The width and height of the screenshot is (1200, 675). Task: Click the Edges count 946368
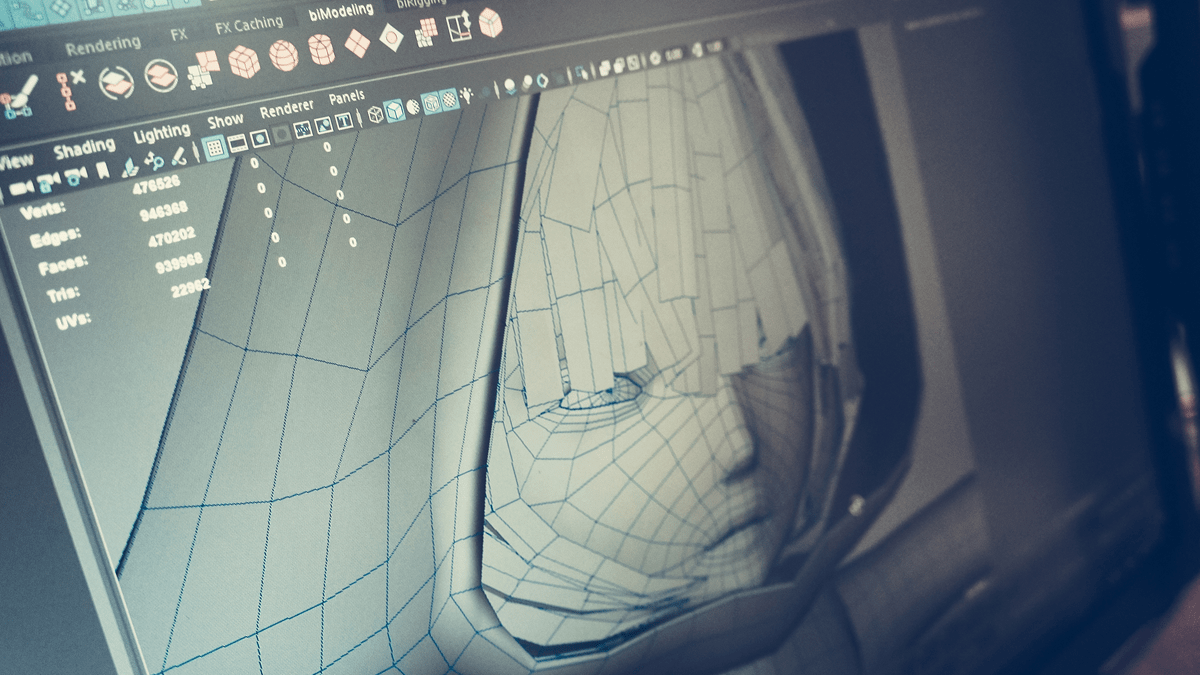click(163, 212)
